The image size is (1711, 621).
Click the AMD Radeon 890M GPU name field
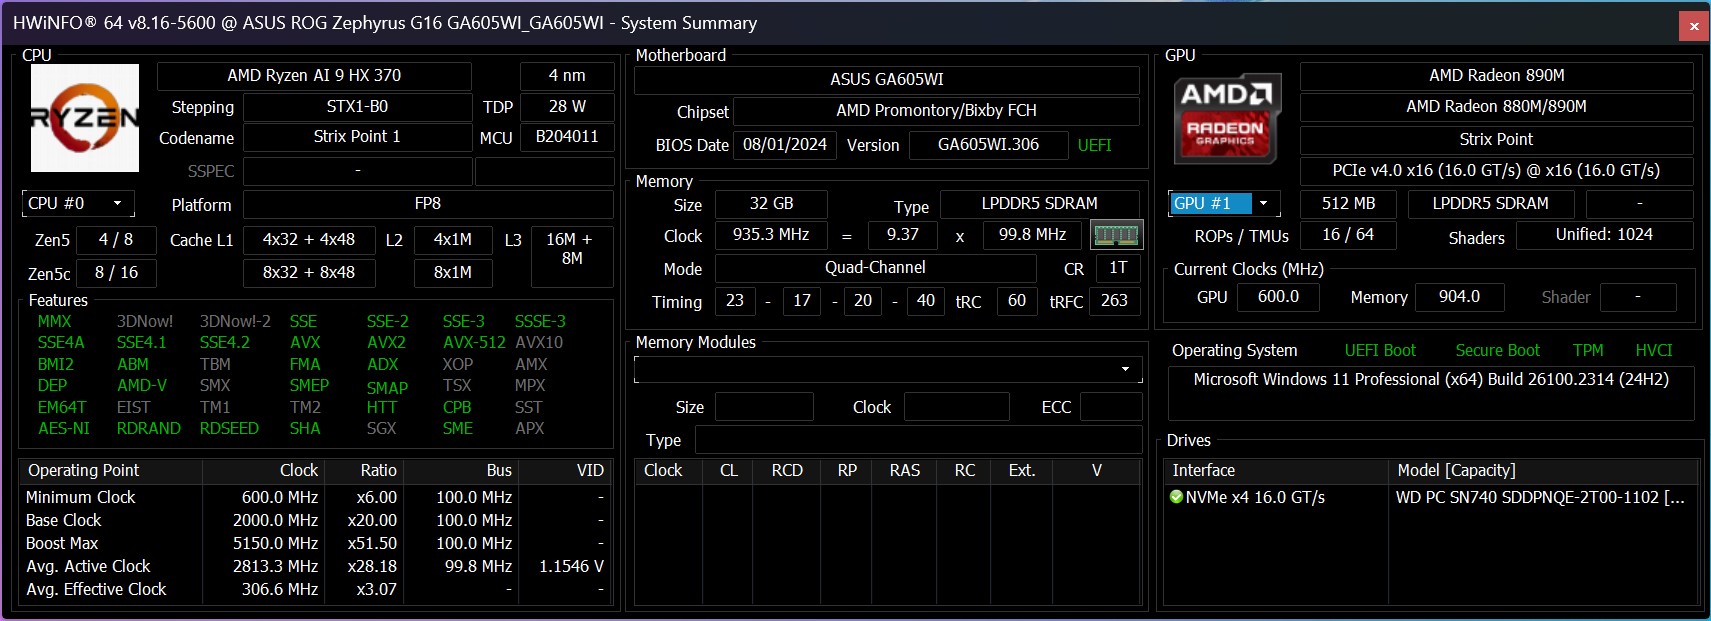1497,76
